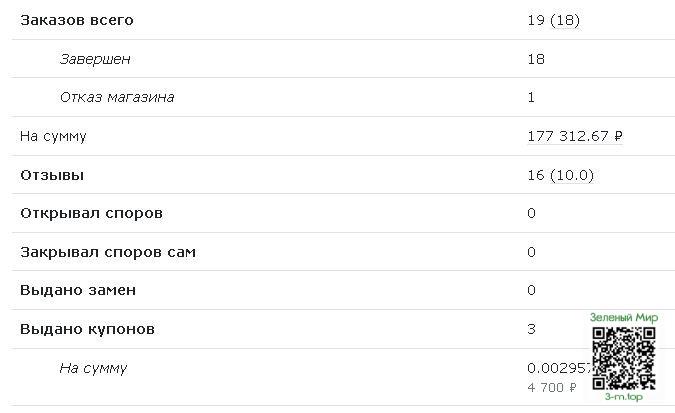Click the underlined 177 312.67 ₽ amount
Viewport: 675px width, 413px height.
pos(575,136)
